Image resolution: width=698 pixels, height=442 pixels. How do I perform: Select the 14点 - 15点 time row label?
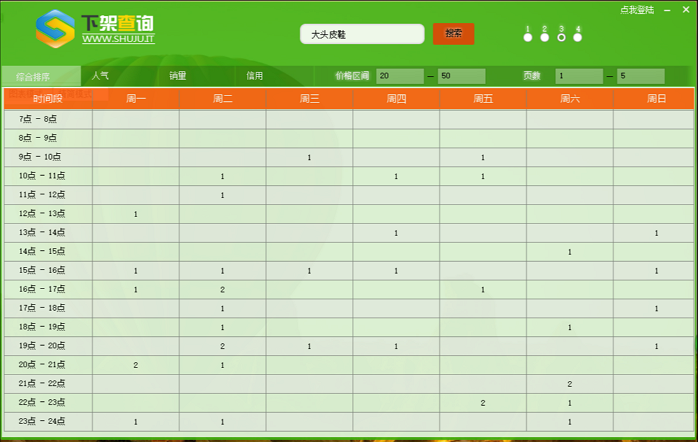42,251
